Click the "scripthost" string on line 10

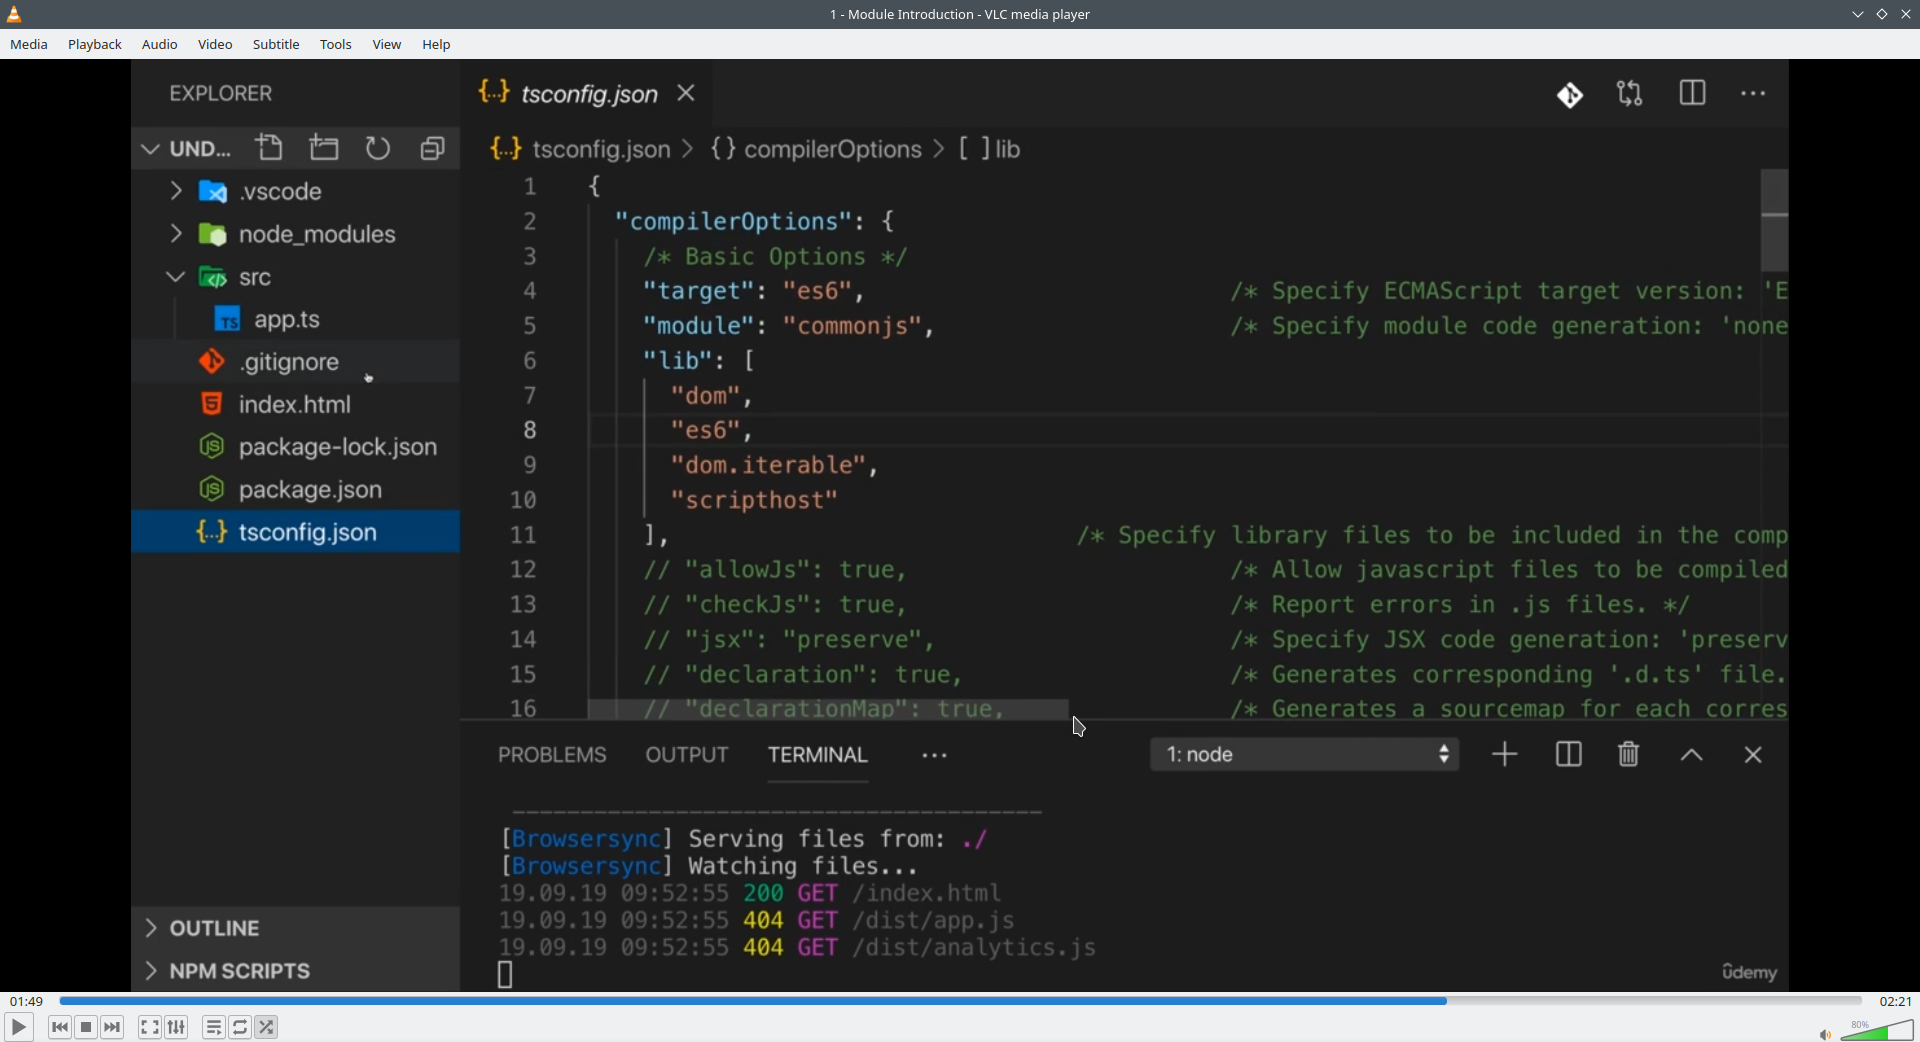pos(754,500)
